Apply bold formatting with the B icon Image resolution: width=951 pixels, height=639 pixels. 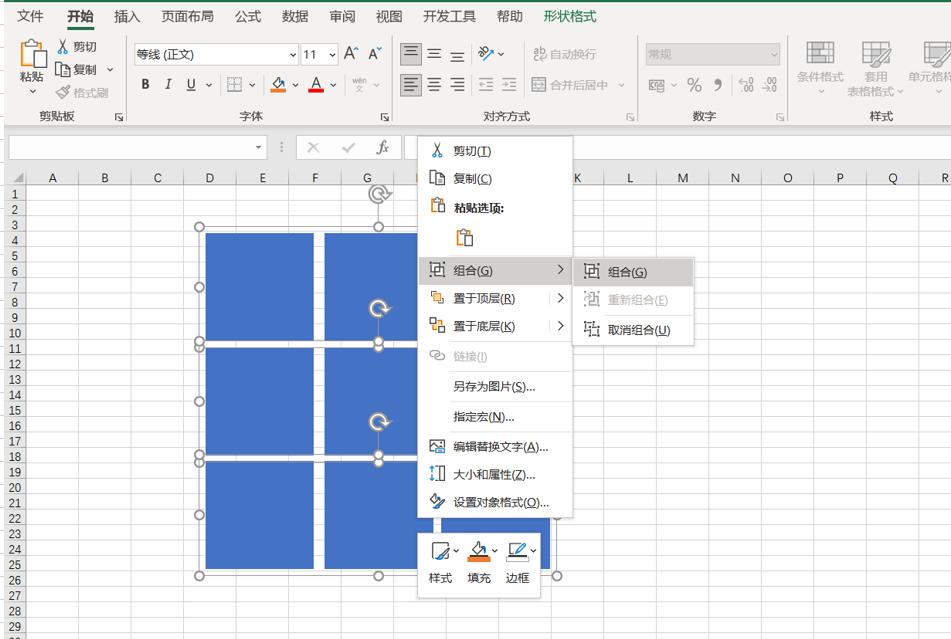tap(144, 85)
